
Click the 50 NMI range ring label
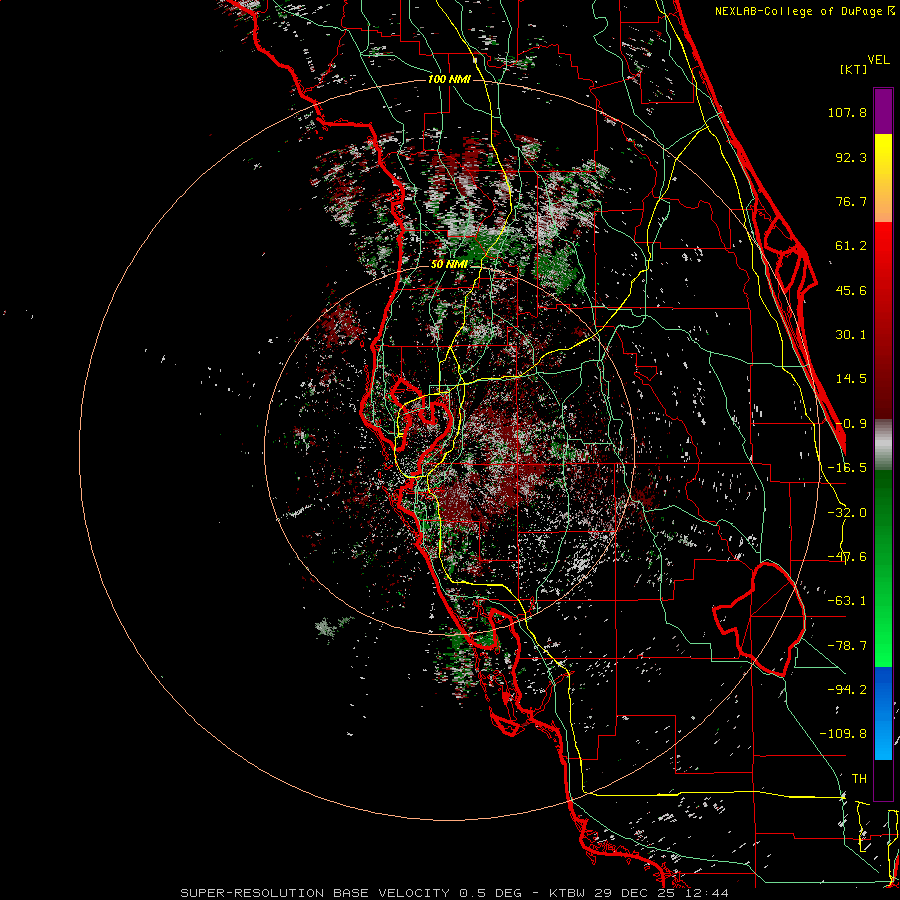(x=449, y=265)
